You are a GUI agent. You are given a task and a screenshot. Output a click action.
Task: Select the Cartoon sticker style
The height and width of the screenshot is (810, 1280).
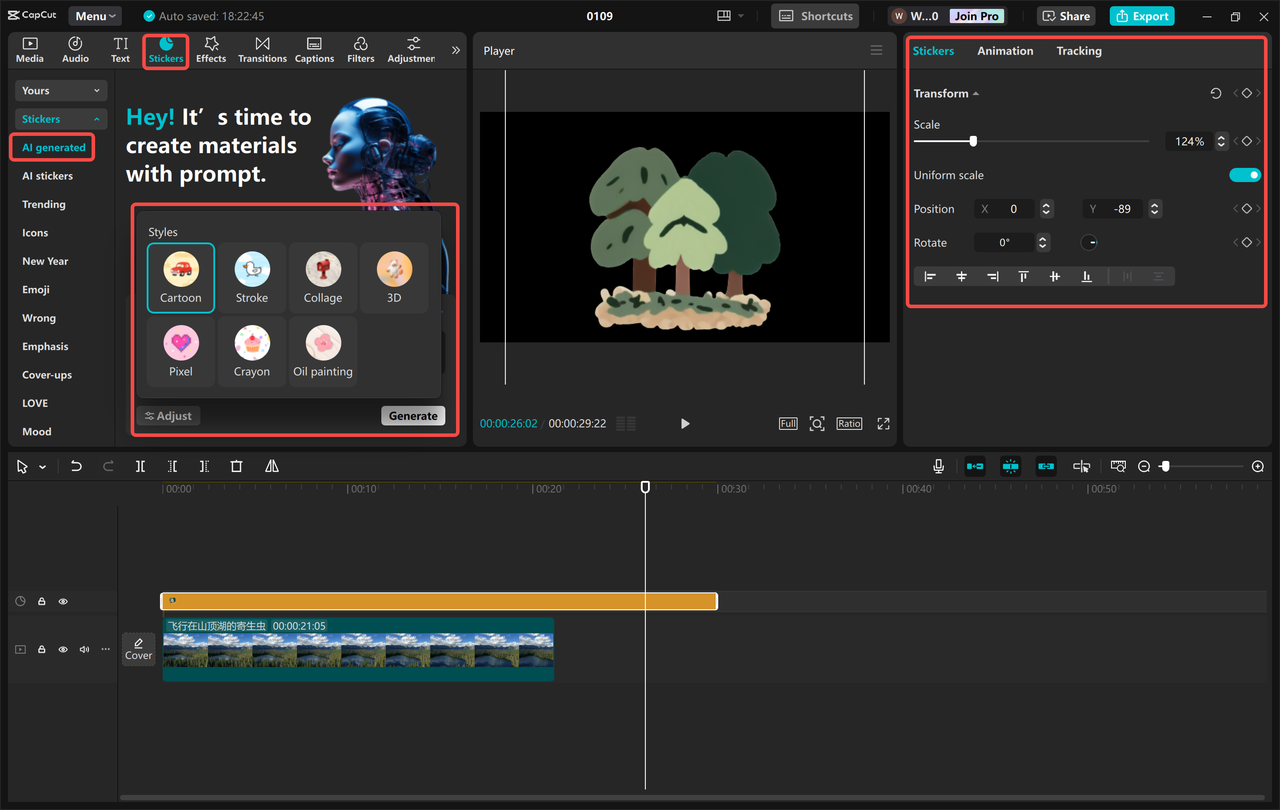coord(180,277)
